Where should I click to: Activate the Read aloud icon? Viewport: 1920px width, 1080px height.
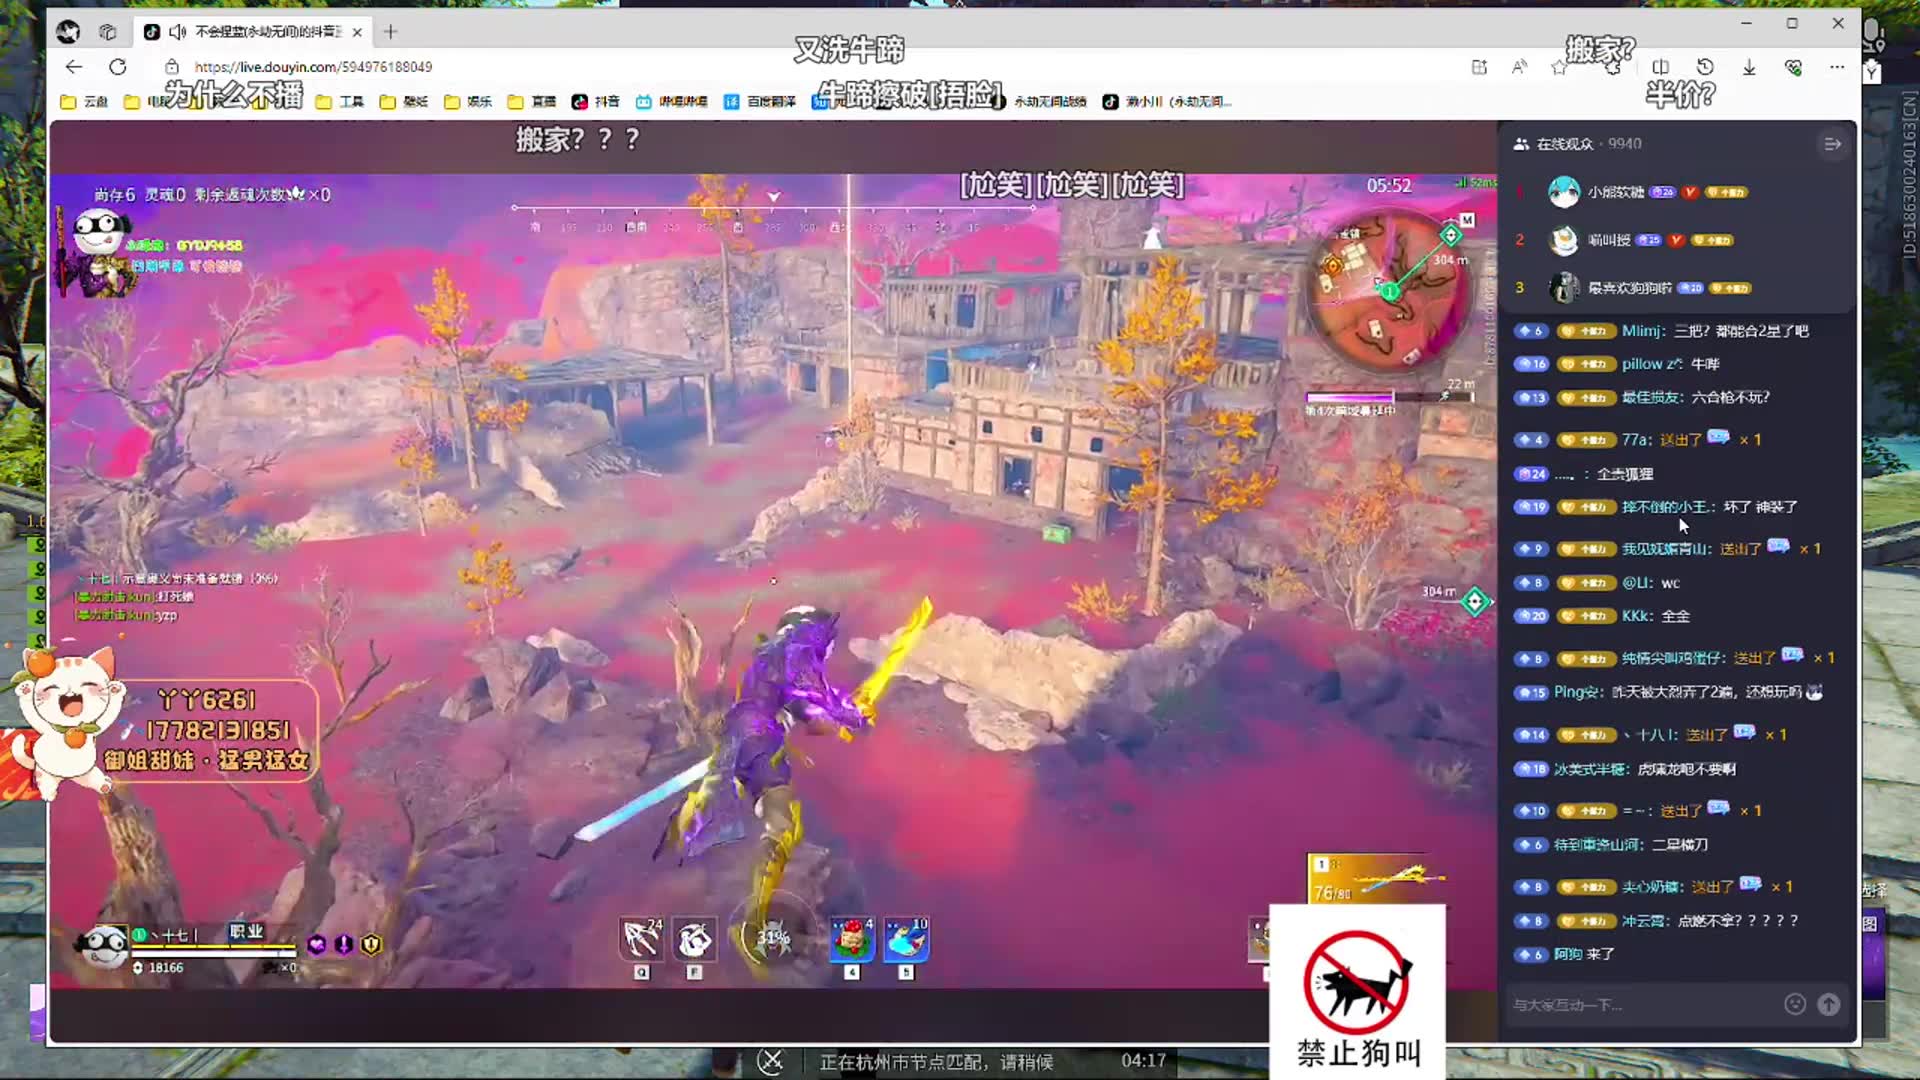[x=1519, y=67]
